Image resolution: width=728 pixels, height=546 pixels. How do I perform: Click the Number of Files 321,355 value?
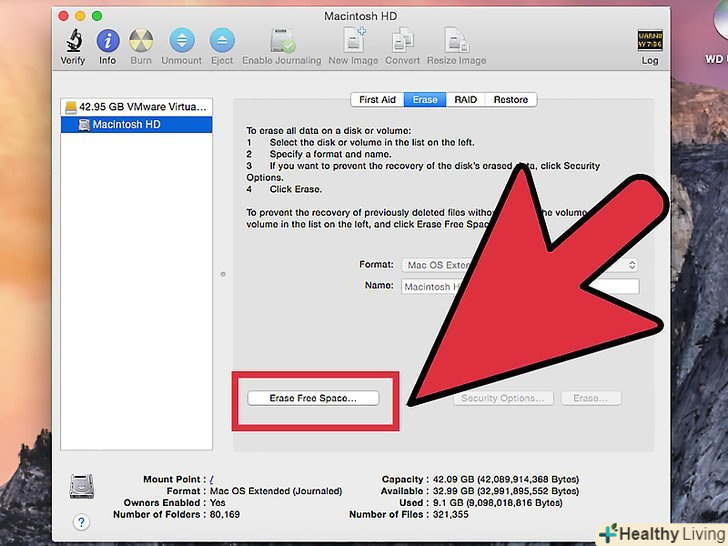450,514
